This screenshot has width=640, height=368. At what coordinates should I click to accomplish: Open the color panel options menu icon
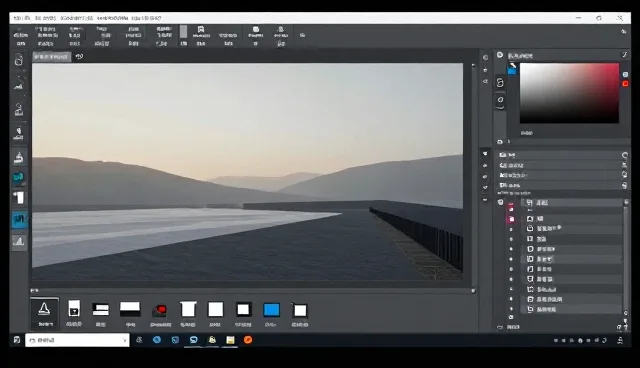point(624,55)
